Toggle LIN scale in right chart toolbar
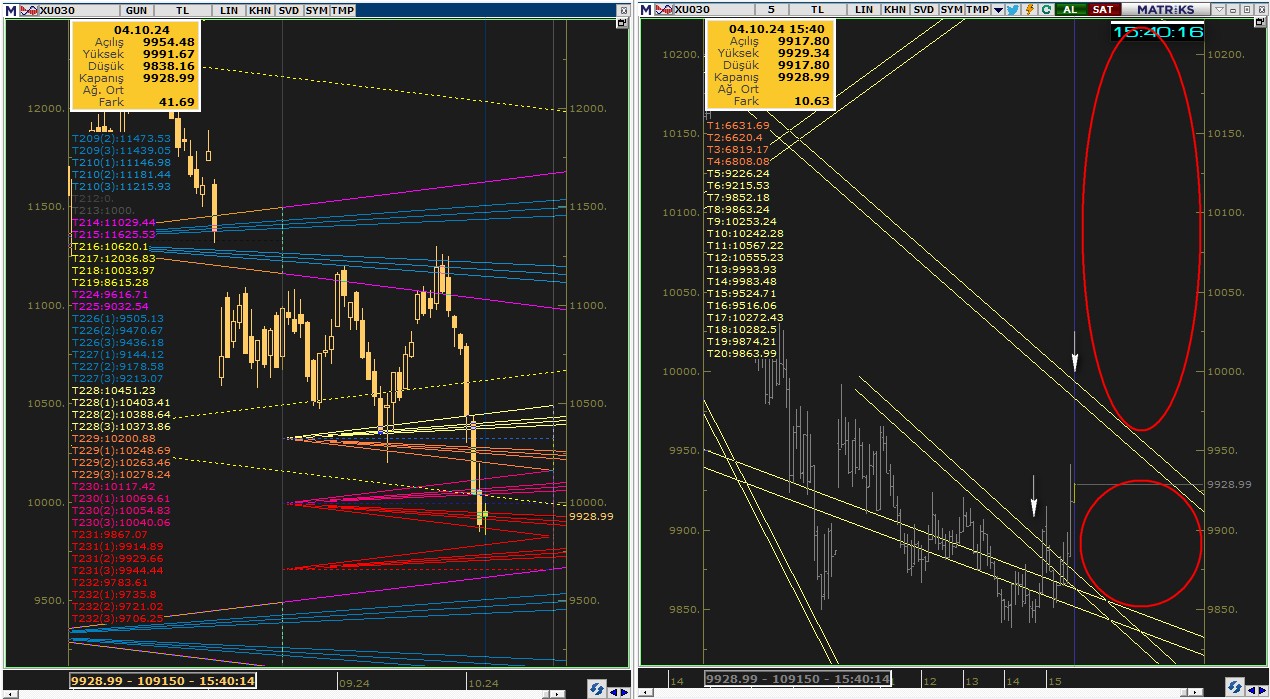The width and height of the screenshot is (1270, 699). tap(864, 9)
